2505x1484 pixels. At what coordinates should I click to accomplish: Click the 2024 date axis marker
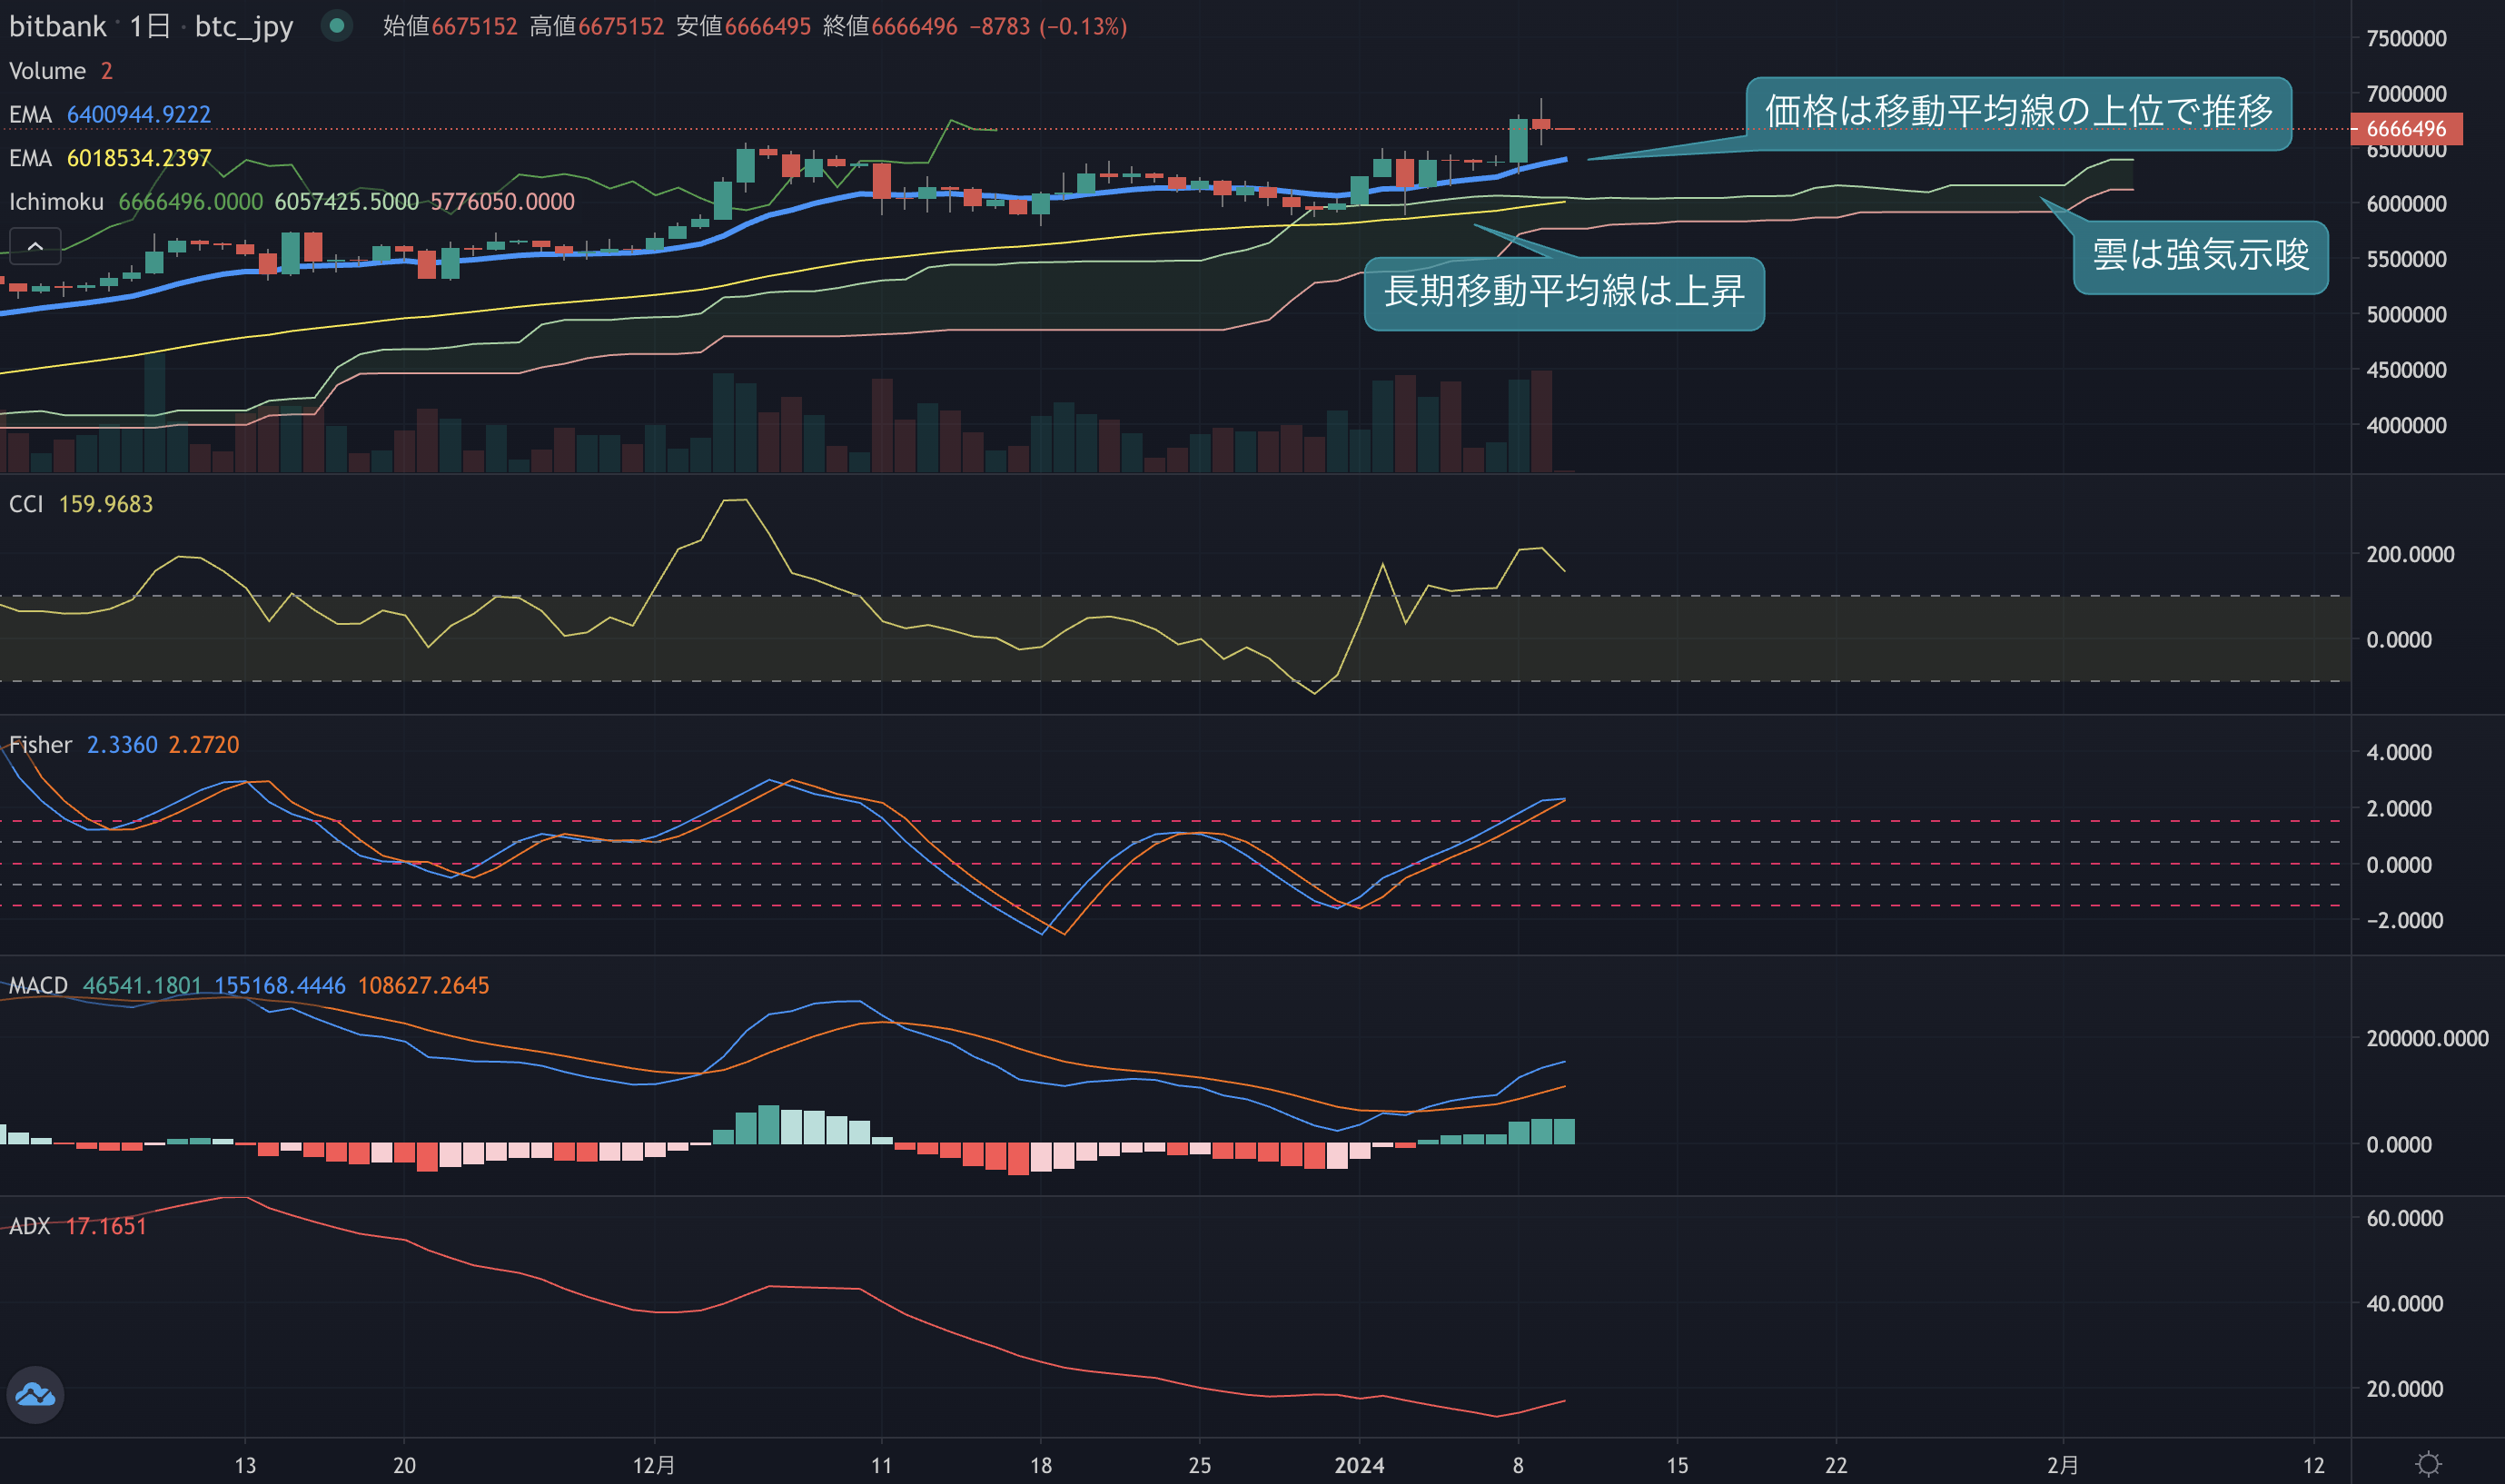(x=1359, y=1465)
